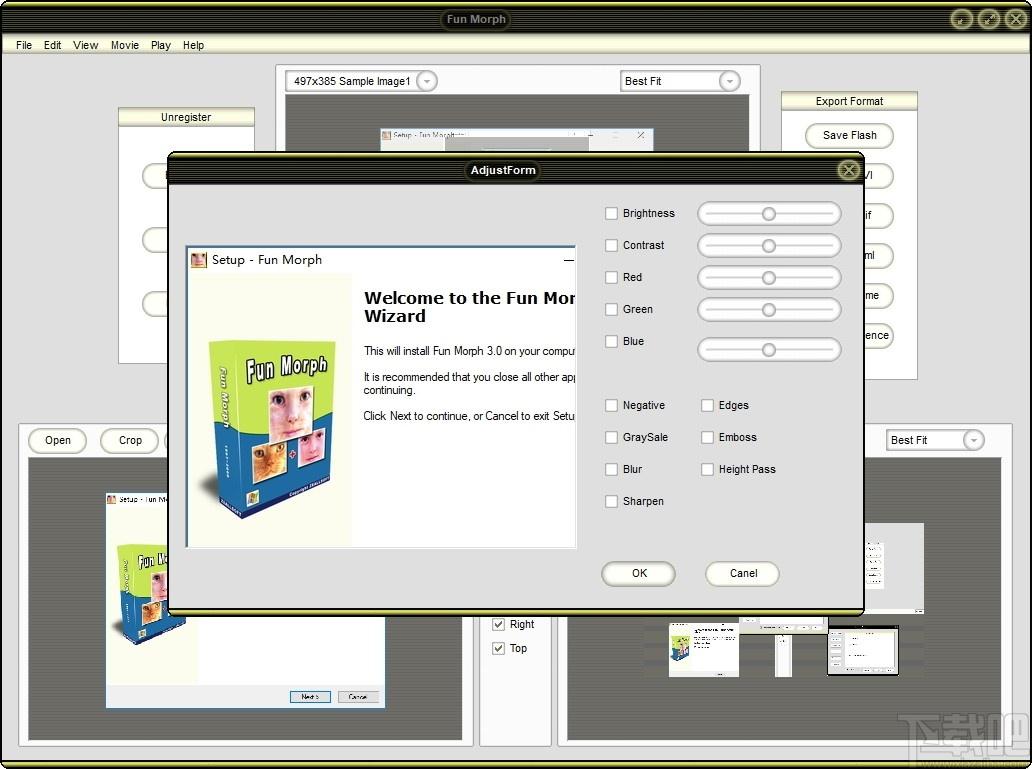
Task: Click the Save Flash export button
Action: click(850, 136)
